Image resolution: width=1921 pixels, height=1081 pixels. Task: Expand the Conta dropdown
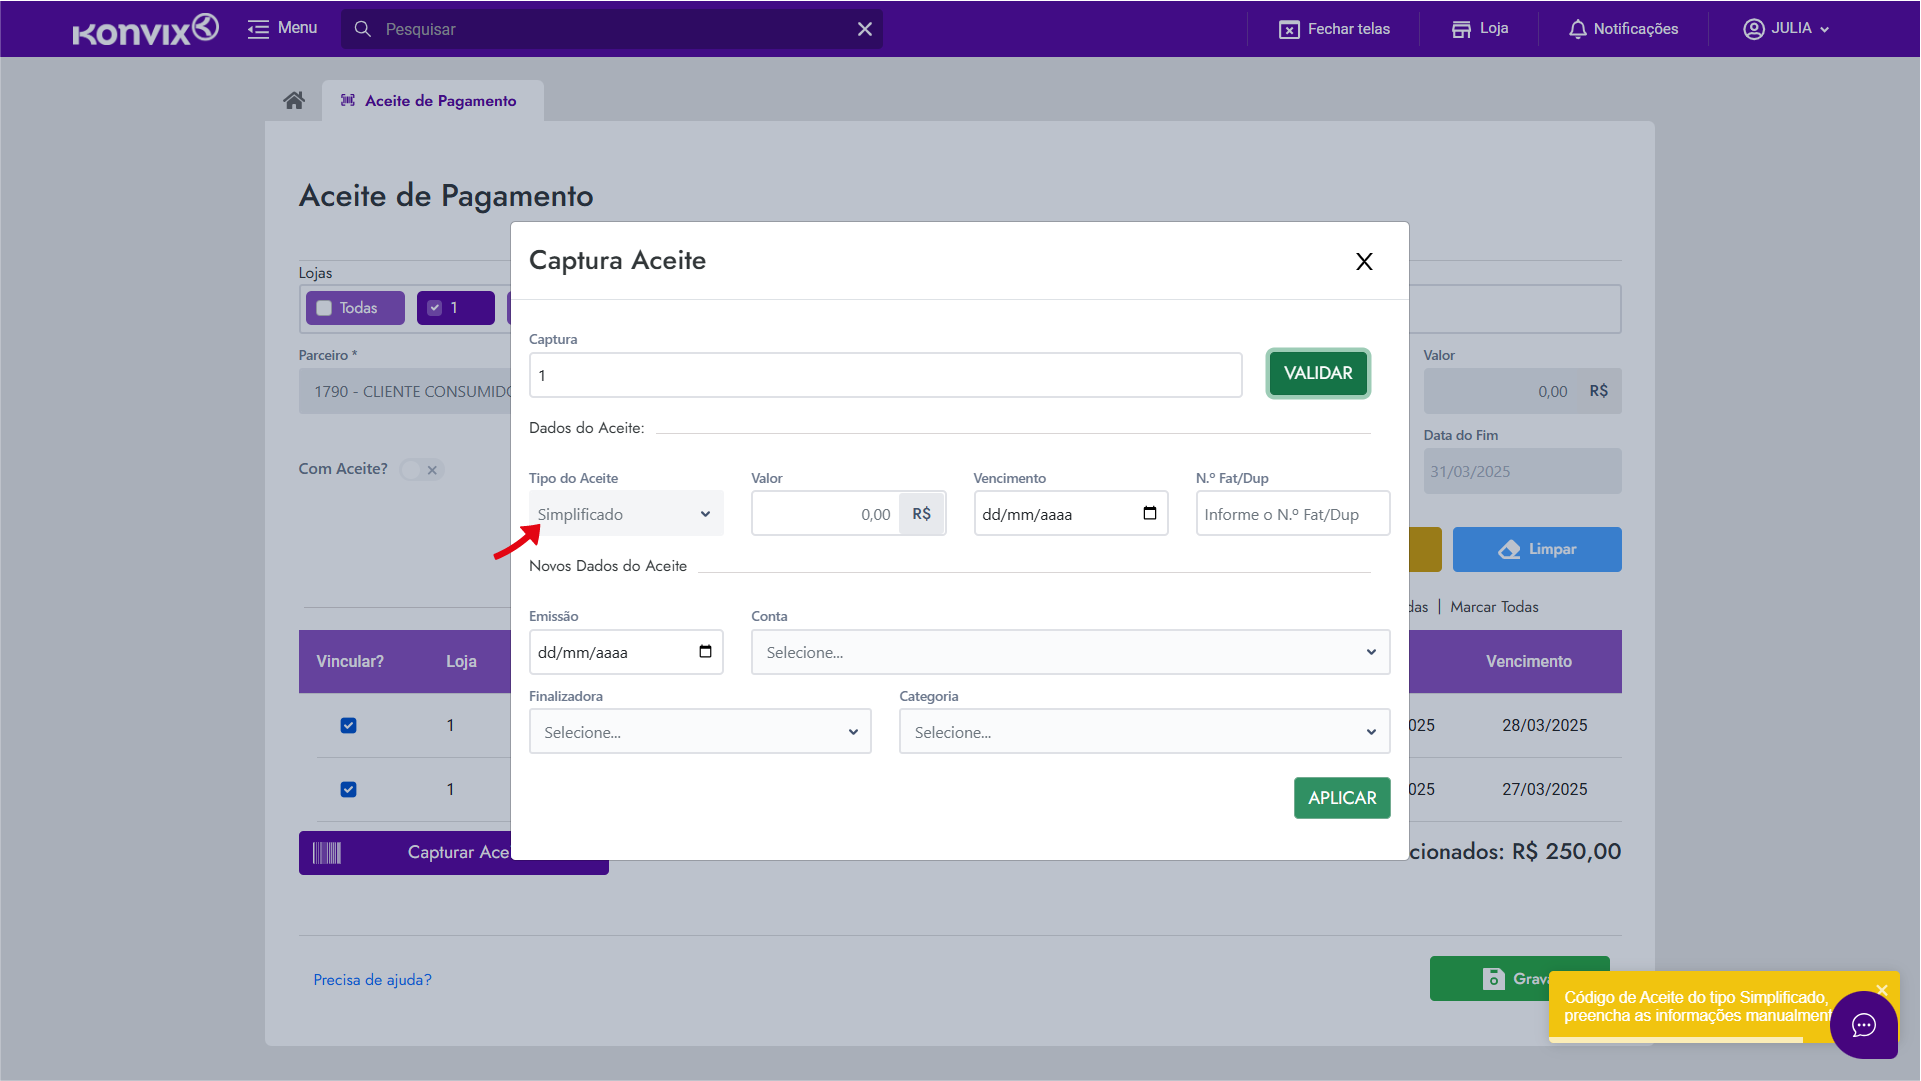tap(1070, 652)
